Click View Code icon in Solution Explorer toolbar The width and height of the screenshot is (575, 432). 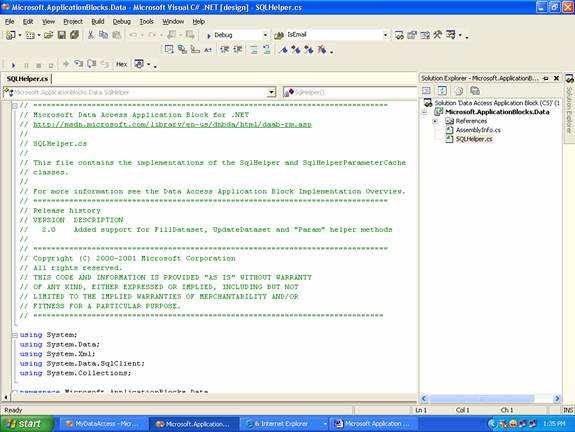[426, 91]
